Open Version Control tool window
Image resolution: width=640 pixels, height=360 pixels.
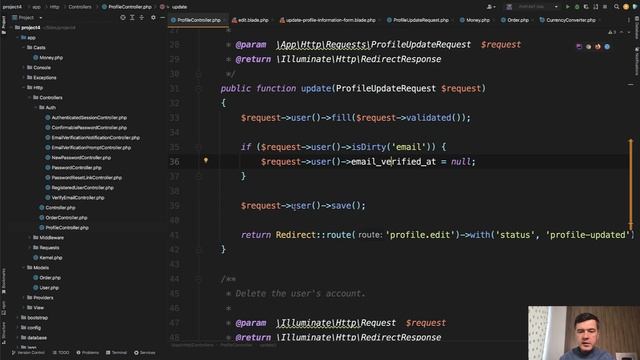click(28, 353)
